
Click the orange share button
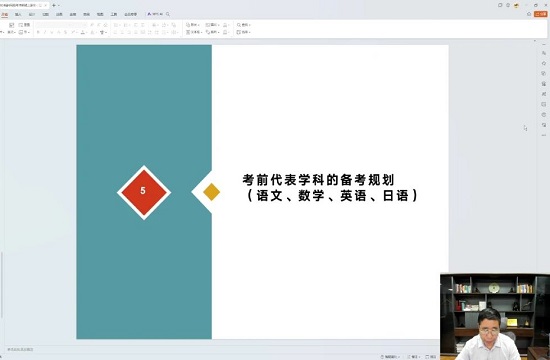[541, 14]
